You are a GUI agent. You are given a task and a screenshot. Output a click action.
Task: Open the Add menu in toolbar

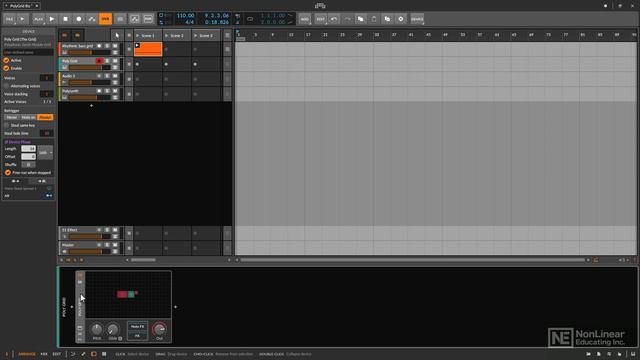[x=304, y=19]
